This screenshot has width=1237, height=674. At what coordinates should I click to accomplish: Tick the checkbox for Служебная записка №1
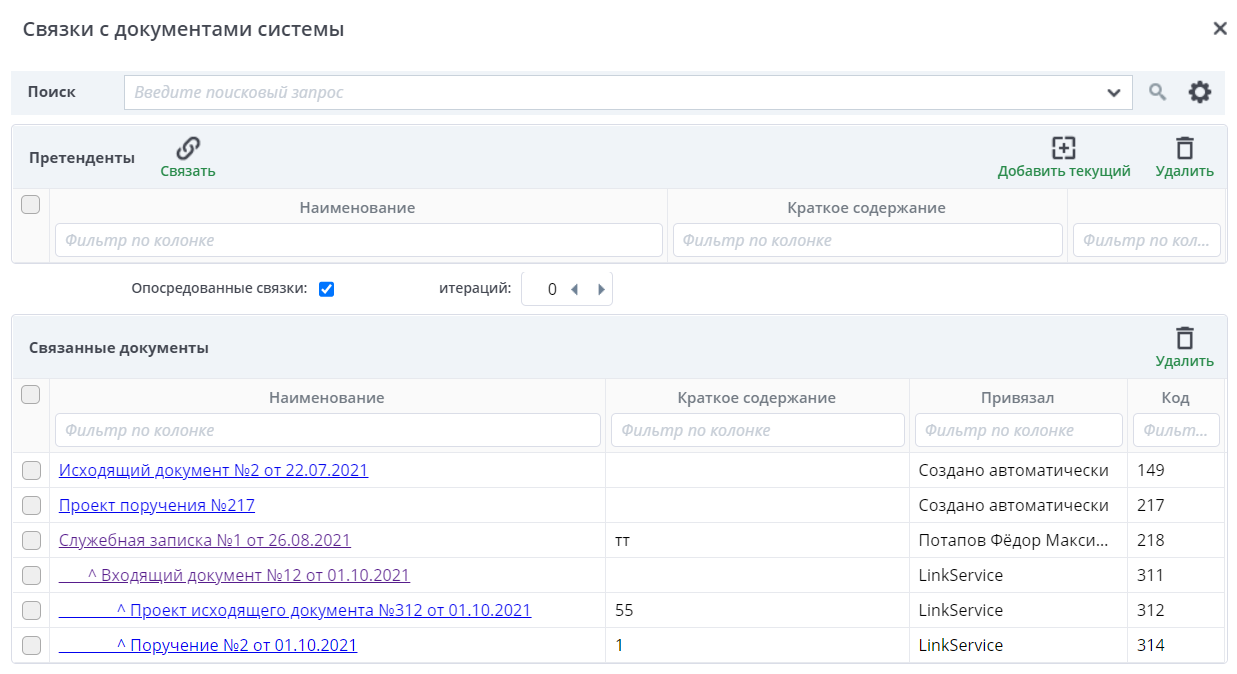31,541
